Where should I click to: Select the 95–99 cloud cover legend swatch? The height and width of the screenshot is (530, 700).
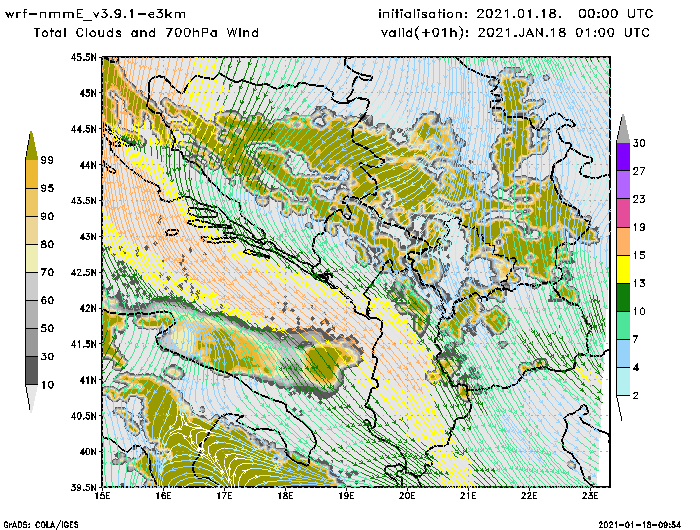tap(32, 174)
